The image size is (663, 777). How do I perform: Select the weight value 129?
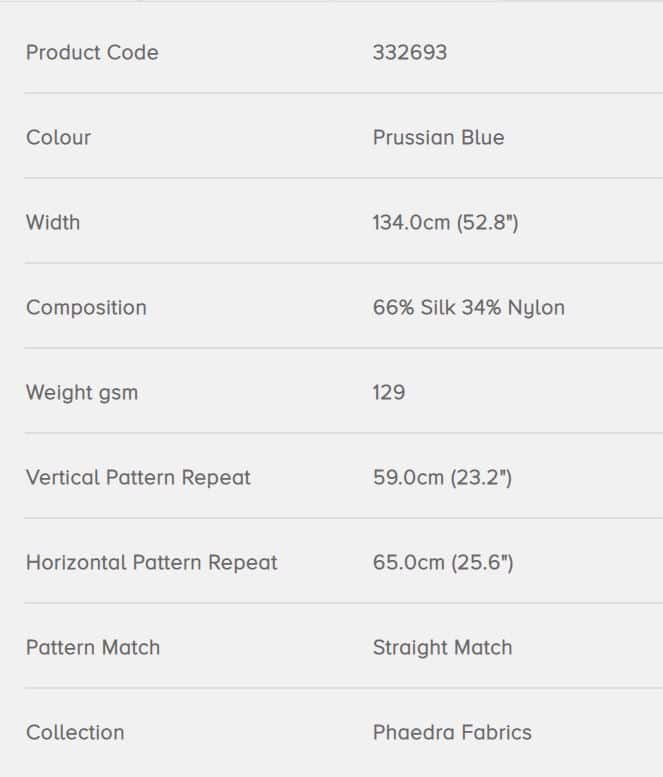pyautogui.click(x=389, y=392)
